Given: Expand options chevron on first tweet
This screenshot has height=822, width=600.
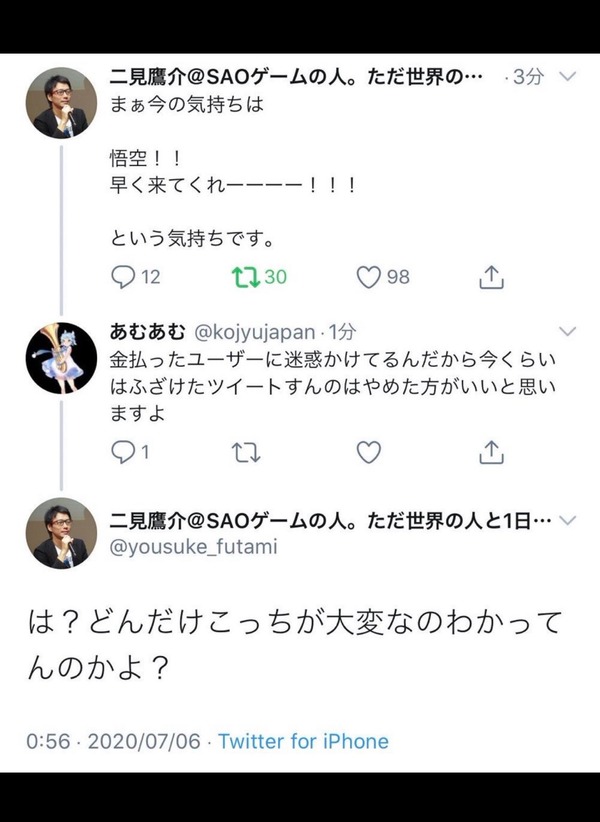Looking at the screenshot, I should point(568,77).
